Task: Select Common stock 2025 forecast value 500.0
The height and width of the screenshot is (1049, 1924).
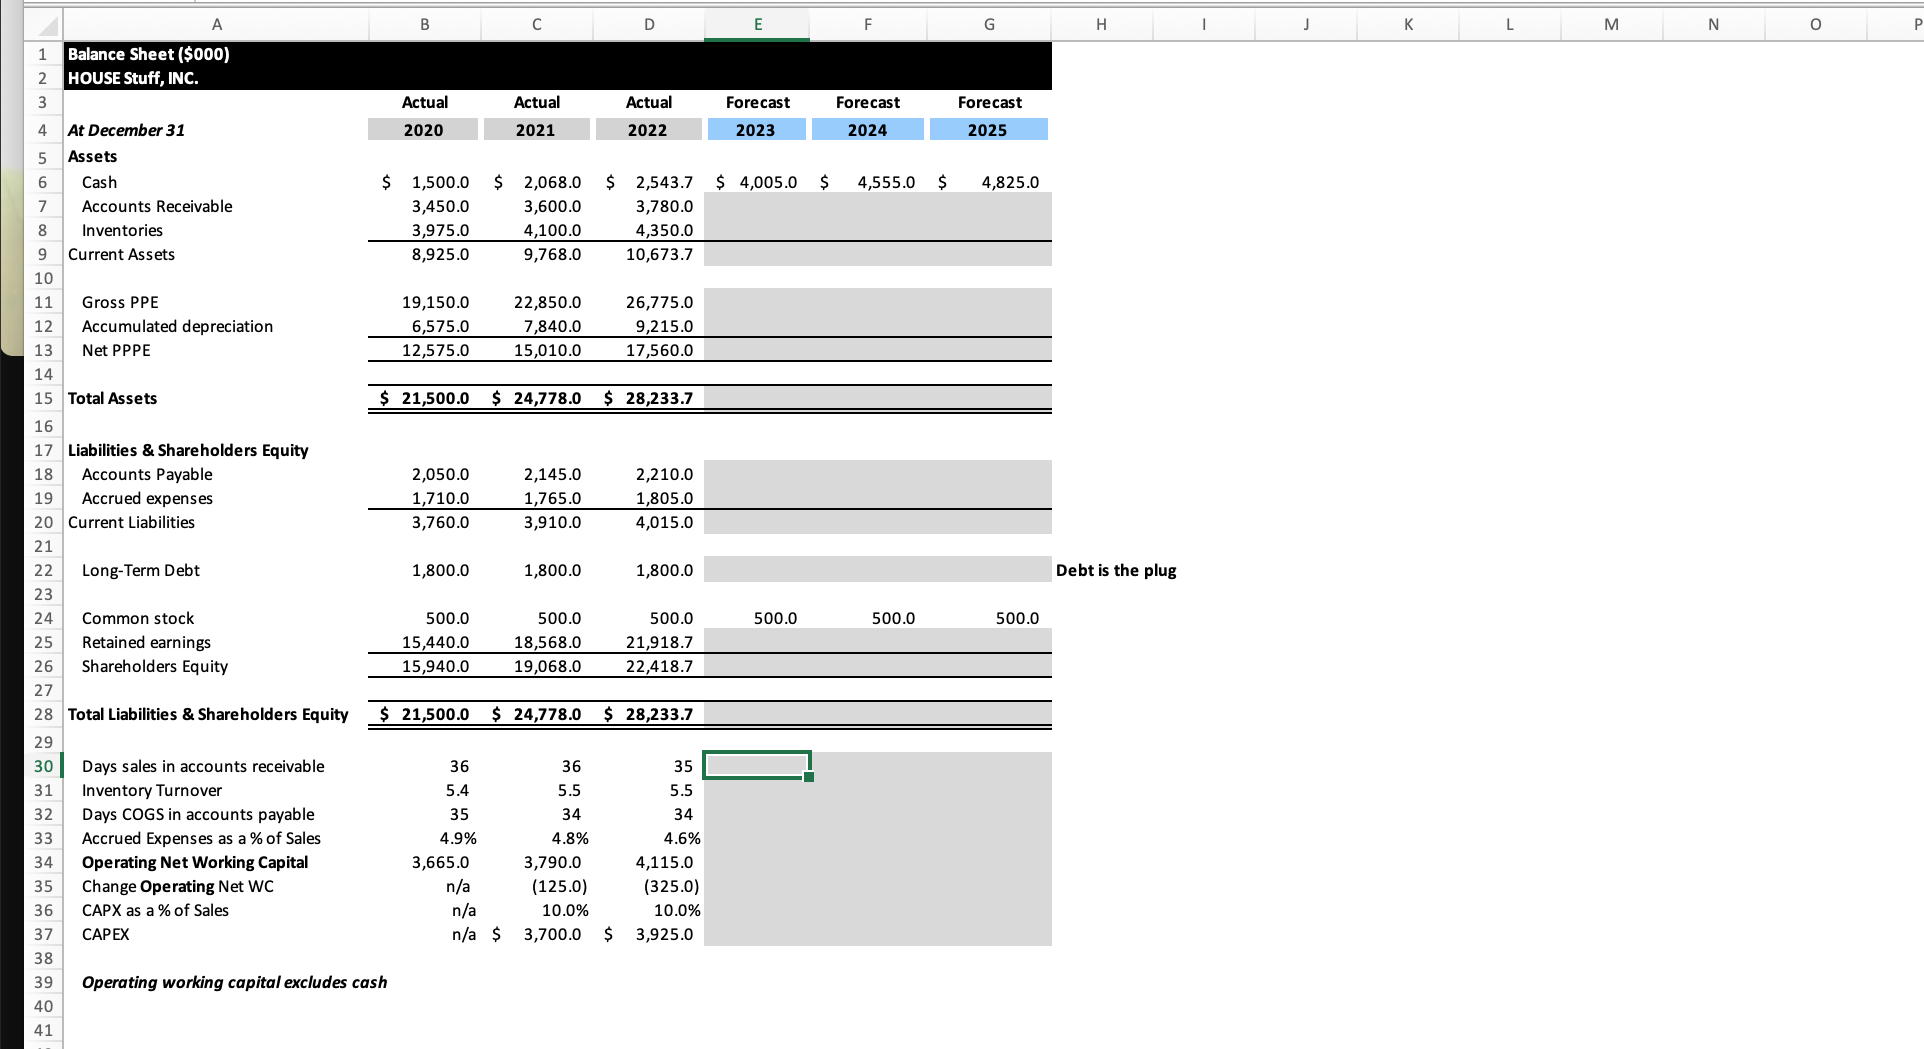Action: coord(1017,618)
